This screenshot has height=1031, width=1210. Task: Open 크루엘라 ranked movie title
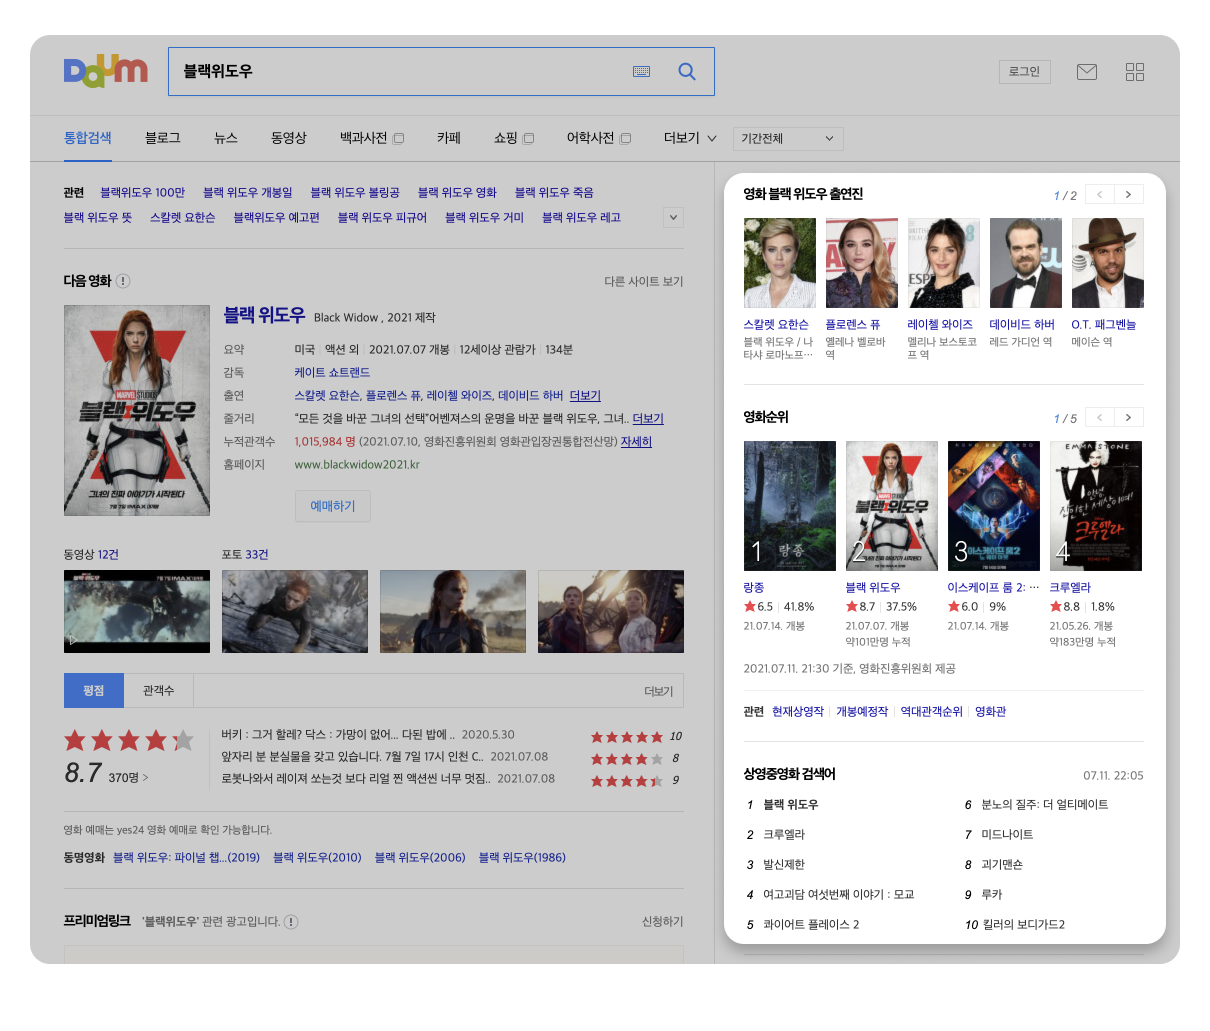1070,587
